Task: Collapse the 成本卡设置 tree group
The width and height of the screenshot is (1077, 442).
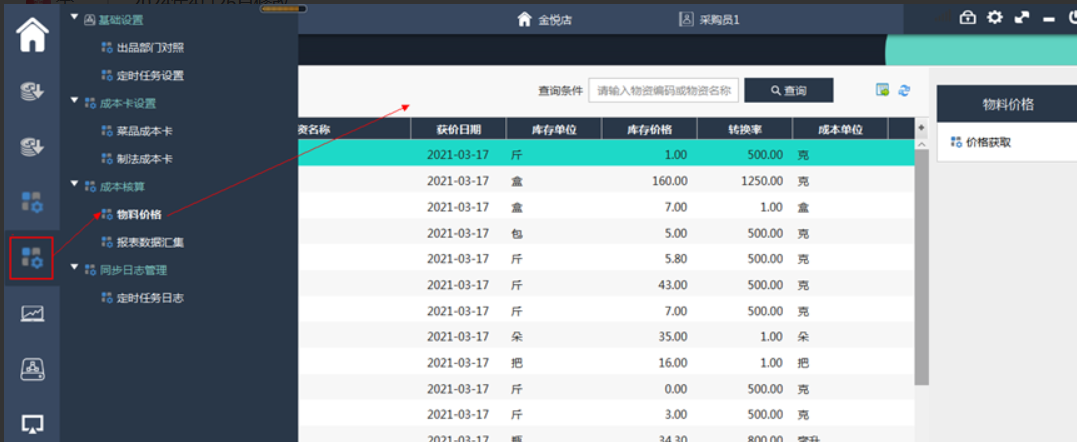Action: click(75, 102)
